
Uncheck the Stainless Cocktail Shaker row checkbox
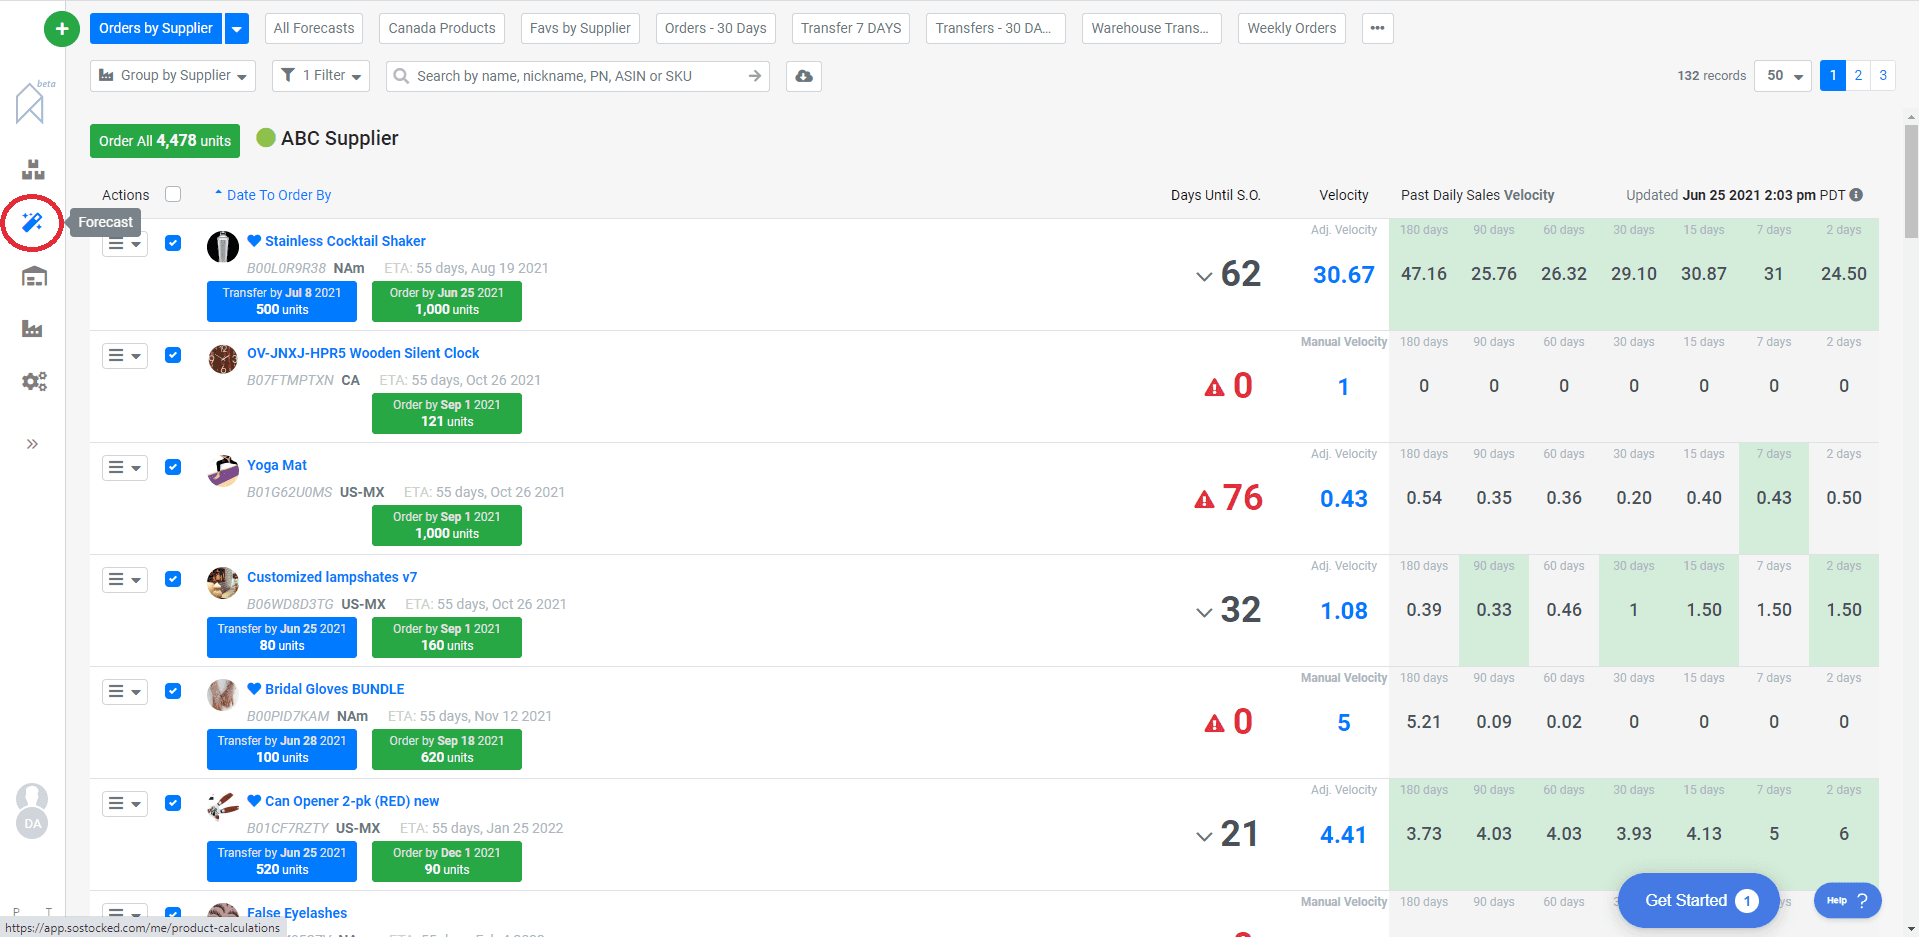tap(173, 243)
